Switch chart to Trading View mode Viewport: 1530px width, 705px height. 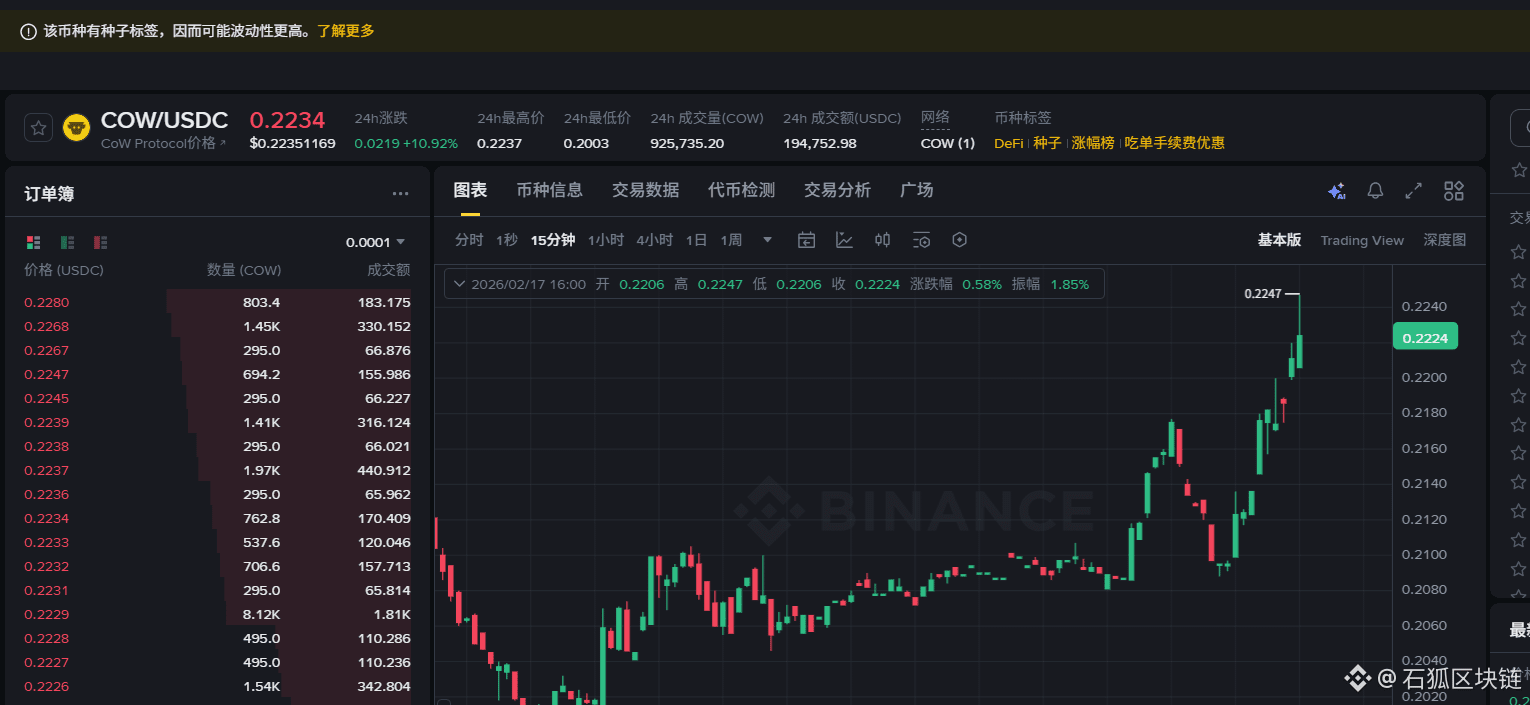tap(1361, 240)
